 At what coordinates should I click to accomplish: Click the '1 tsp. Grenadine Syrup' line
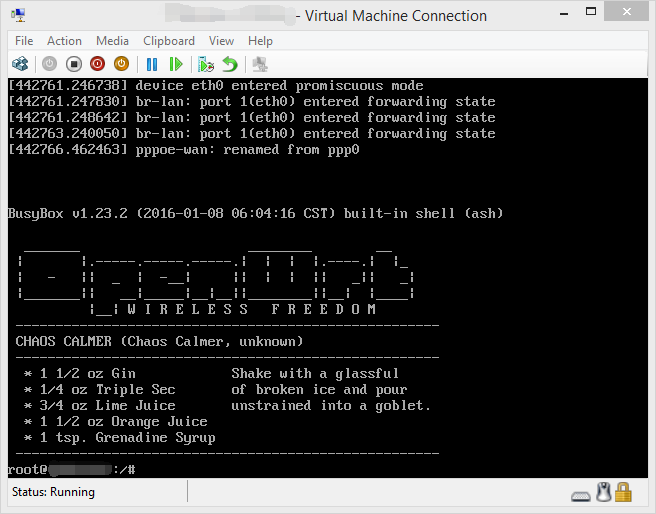[120, 437]
